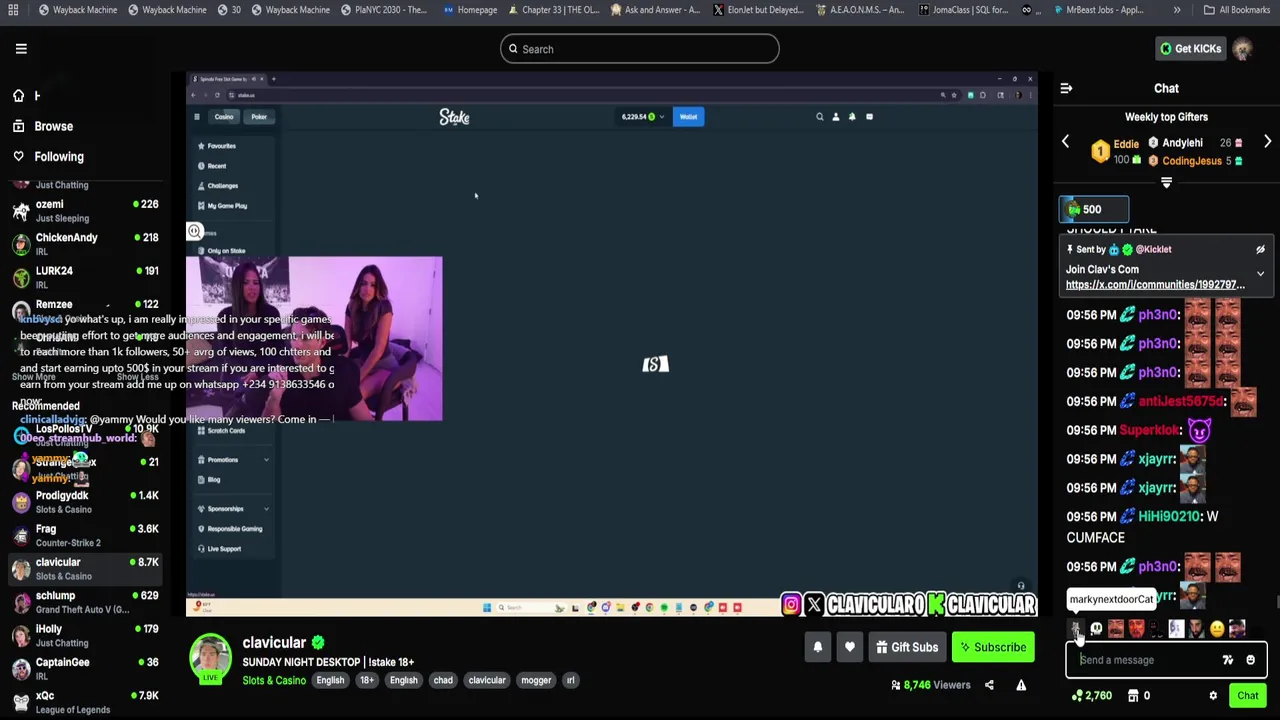
Task: Click the Home icon in the left sidebar
Action: pyautogui.click(x=18, y=96)
